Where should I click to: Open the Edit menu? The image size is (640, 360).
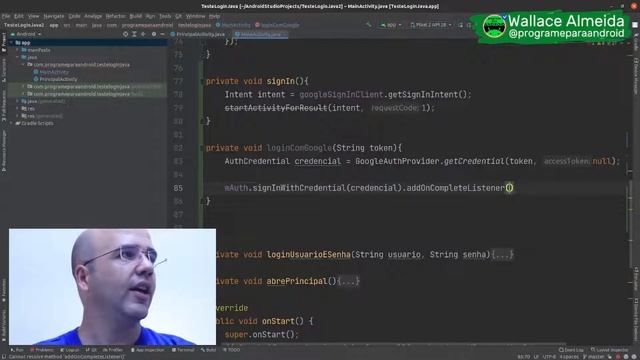tap(19, 16)
